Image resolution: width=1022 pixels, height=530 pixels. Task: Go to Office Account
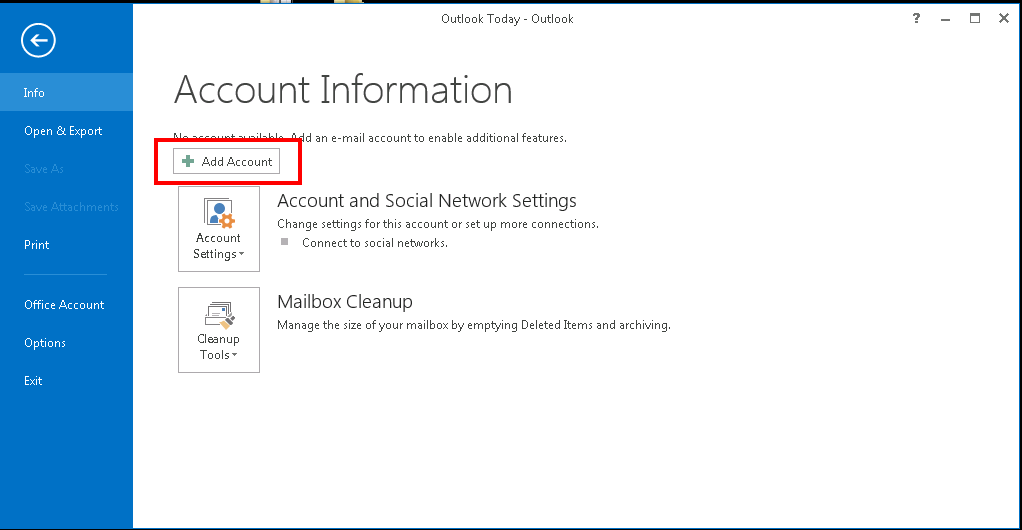click(x=66, y=304)
